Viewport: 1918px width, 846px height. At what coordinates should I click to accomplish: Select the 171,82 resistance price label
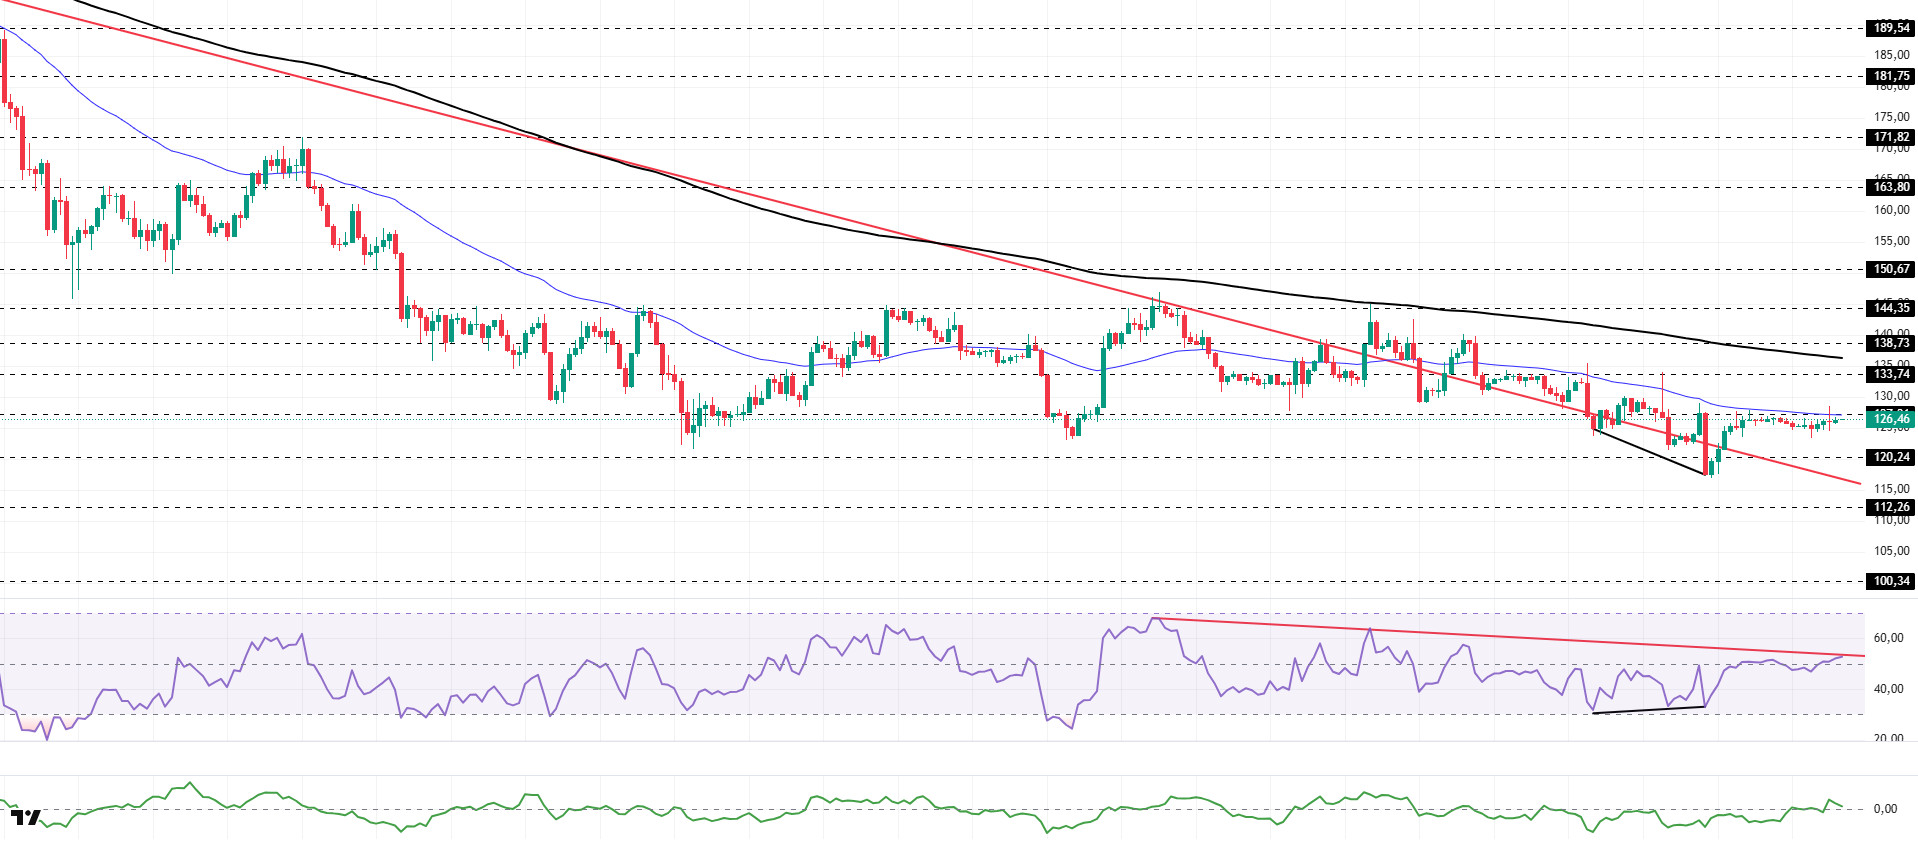coord(1890,137)
